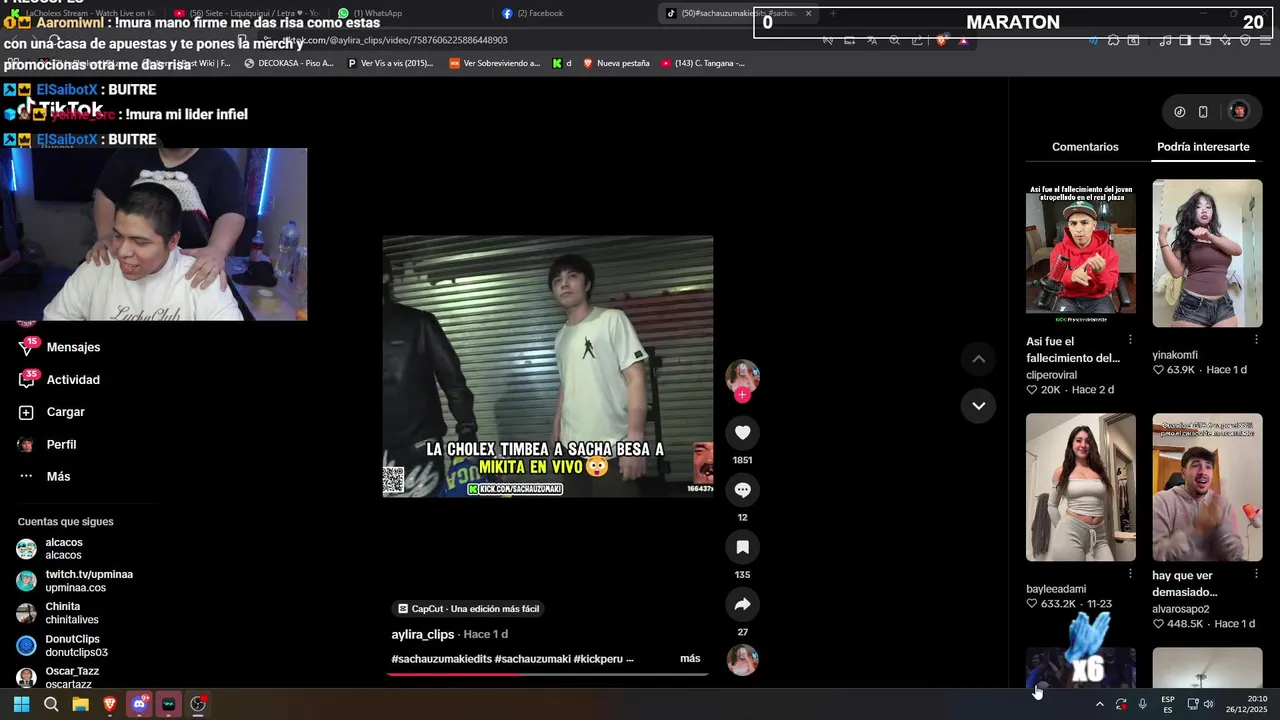The height and width of the screenshot is (720, 1280).
Task: Open Actividad in the TikTok sidebar
Action: [73, 380]
